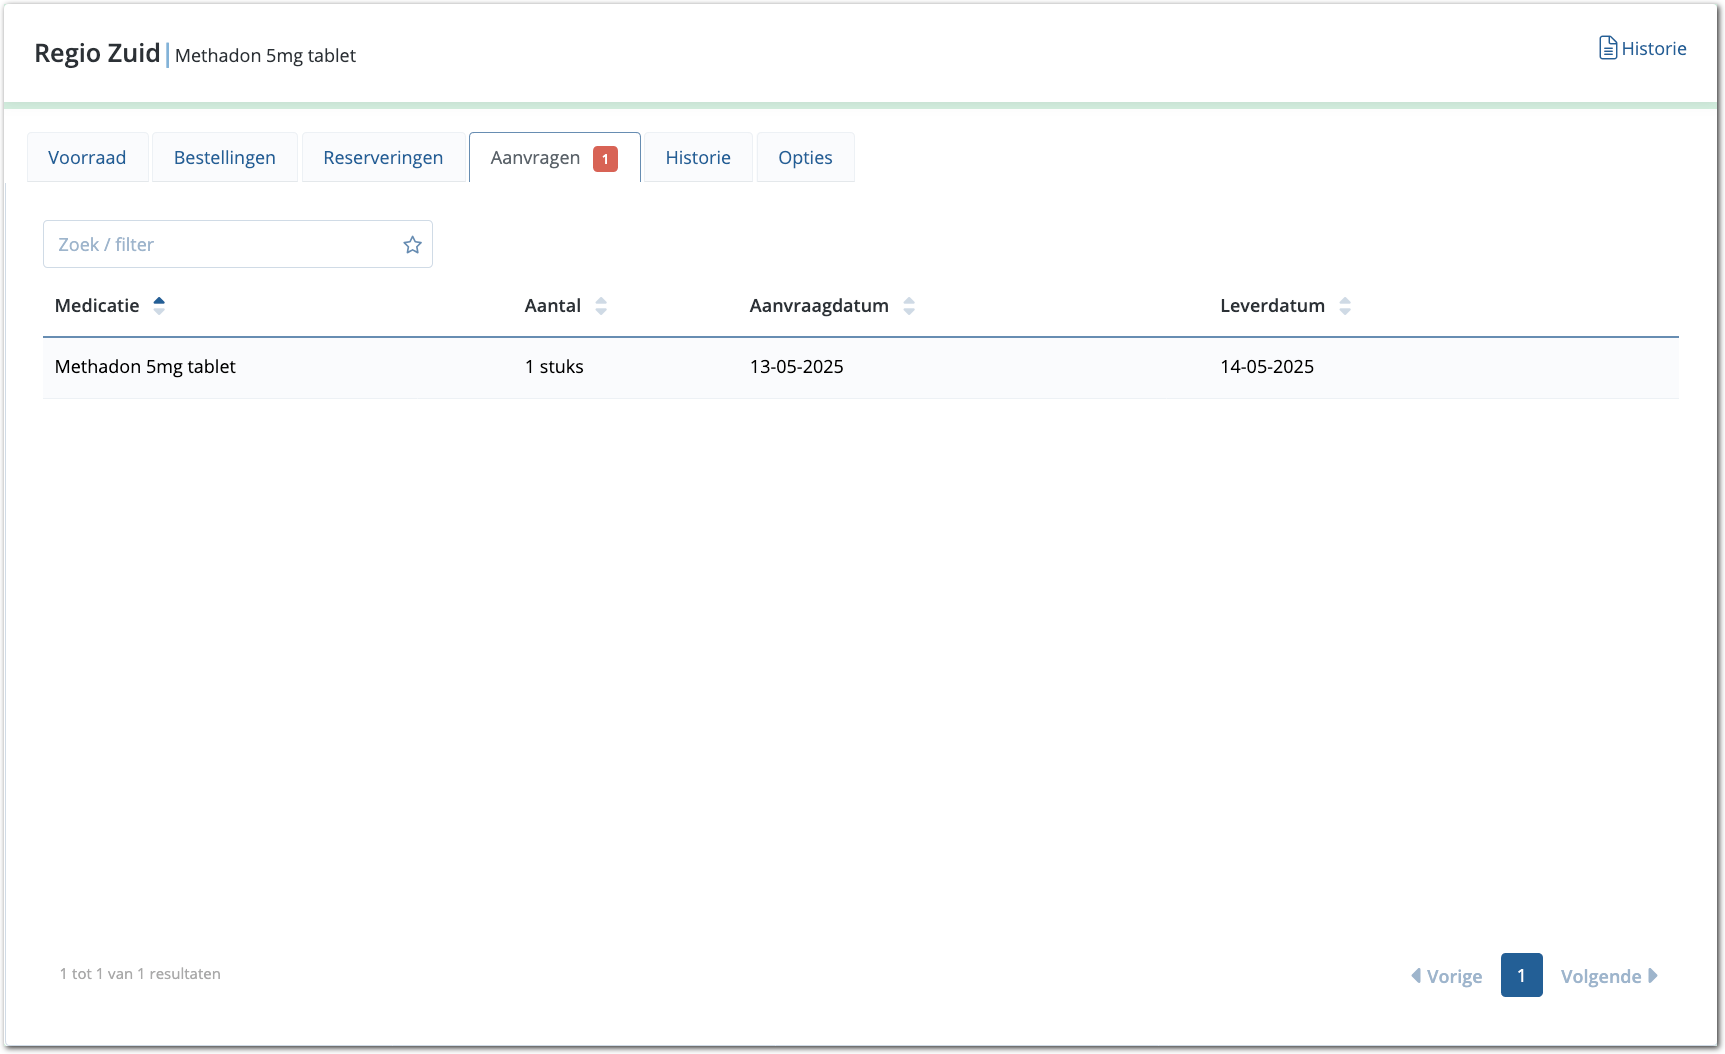This screenshot has height=1054, width=1725.
Task: Go to previous page with Vorige
Action: pos(1447,976)
